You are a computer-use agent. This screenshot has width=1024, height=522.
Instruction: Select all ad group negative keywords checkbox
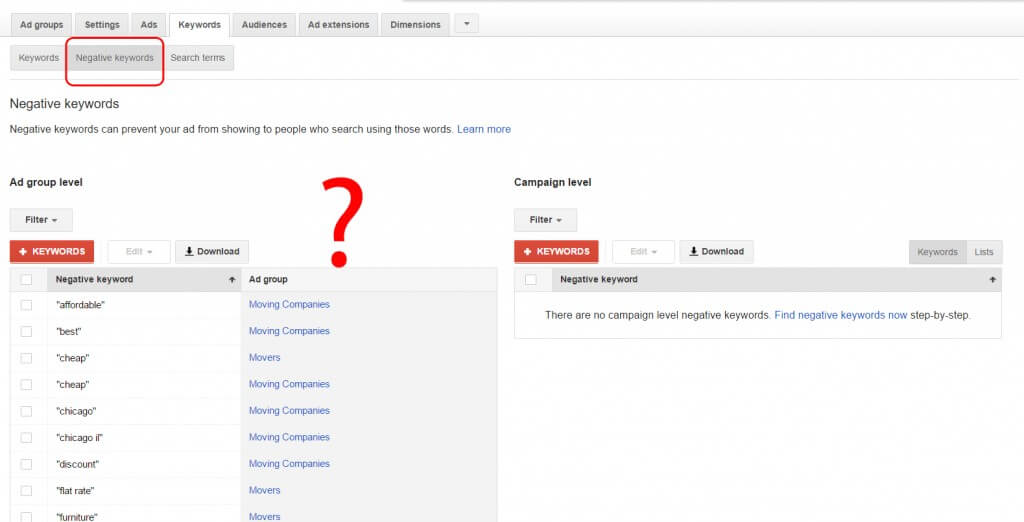coord(26,280)
